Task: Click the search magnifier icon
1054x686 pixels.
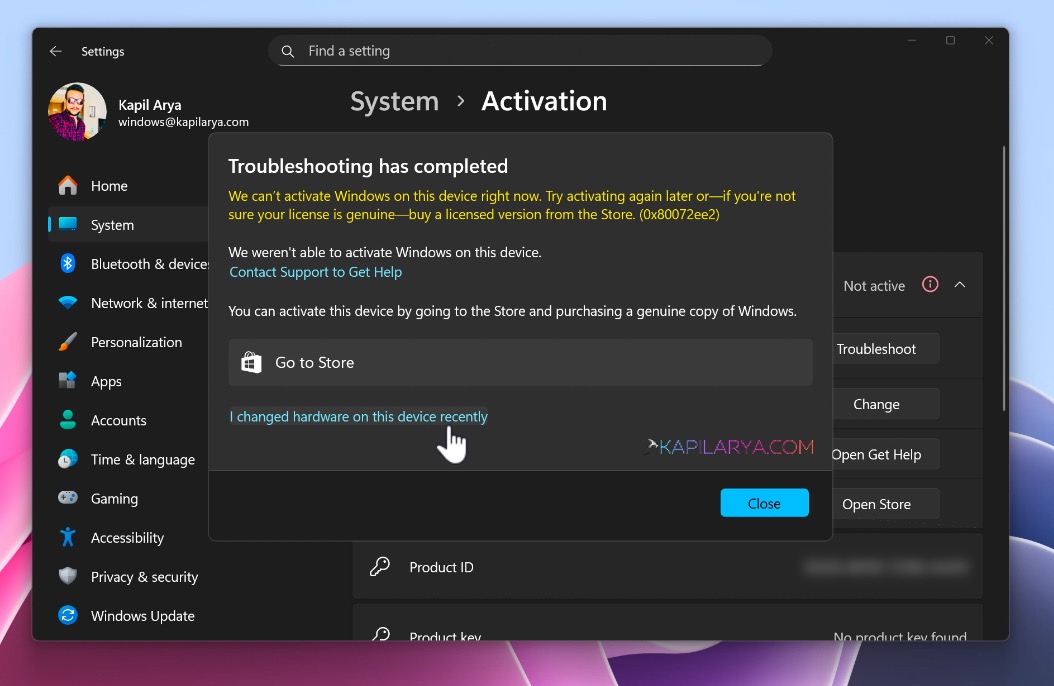Action: 288,51
